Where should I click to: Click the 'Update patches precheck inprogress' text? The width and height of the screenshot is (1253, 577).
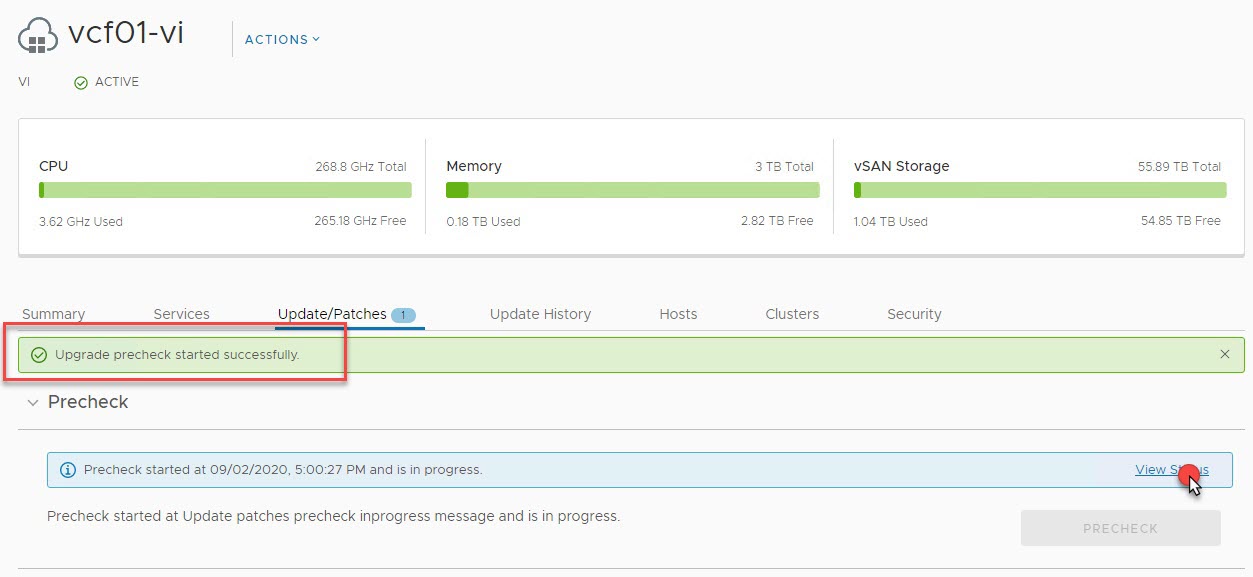click(x=333, y=517)
